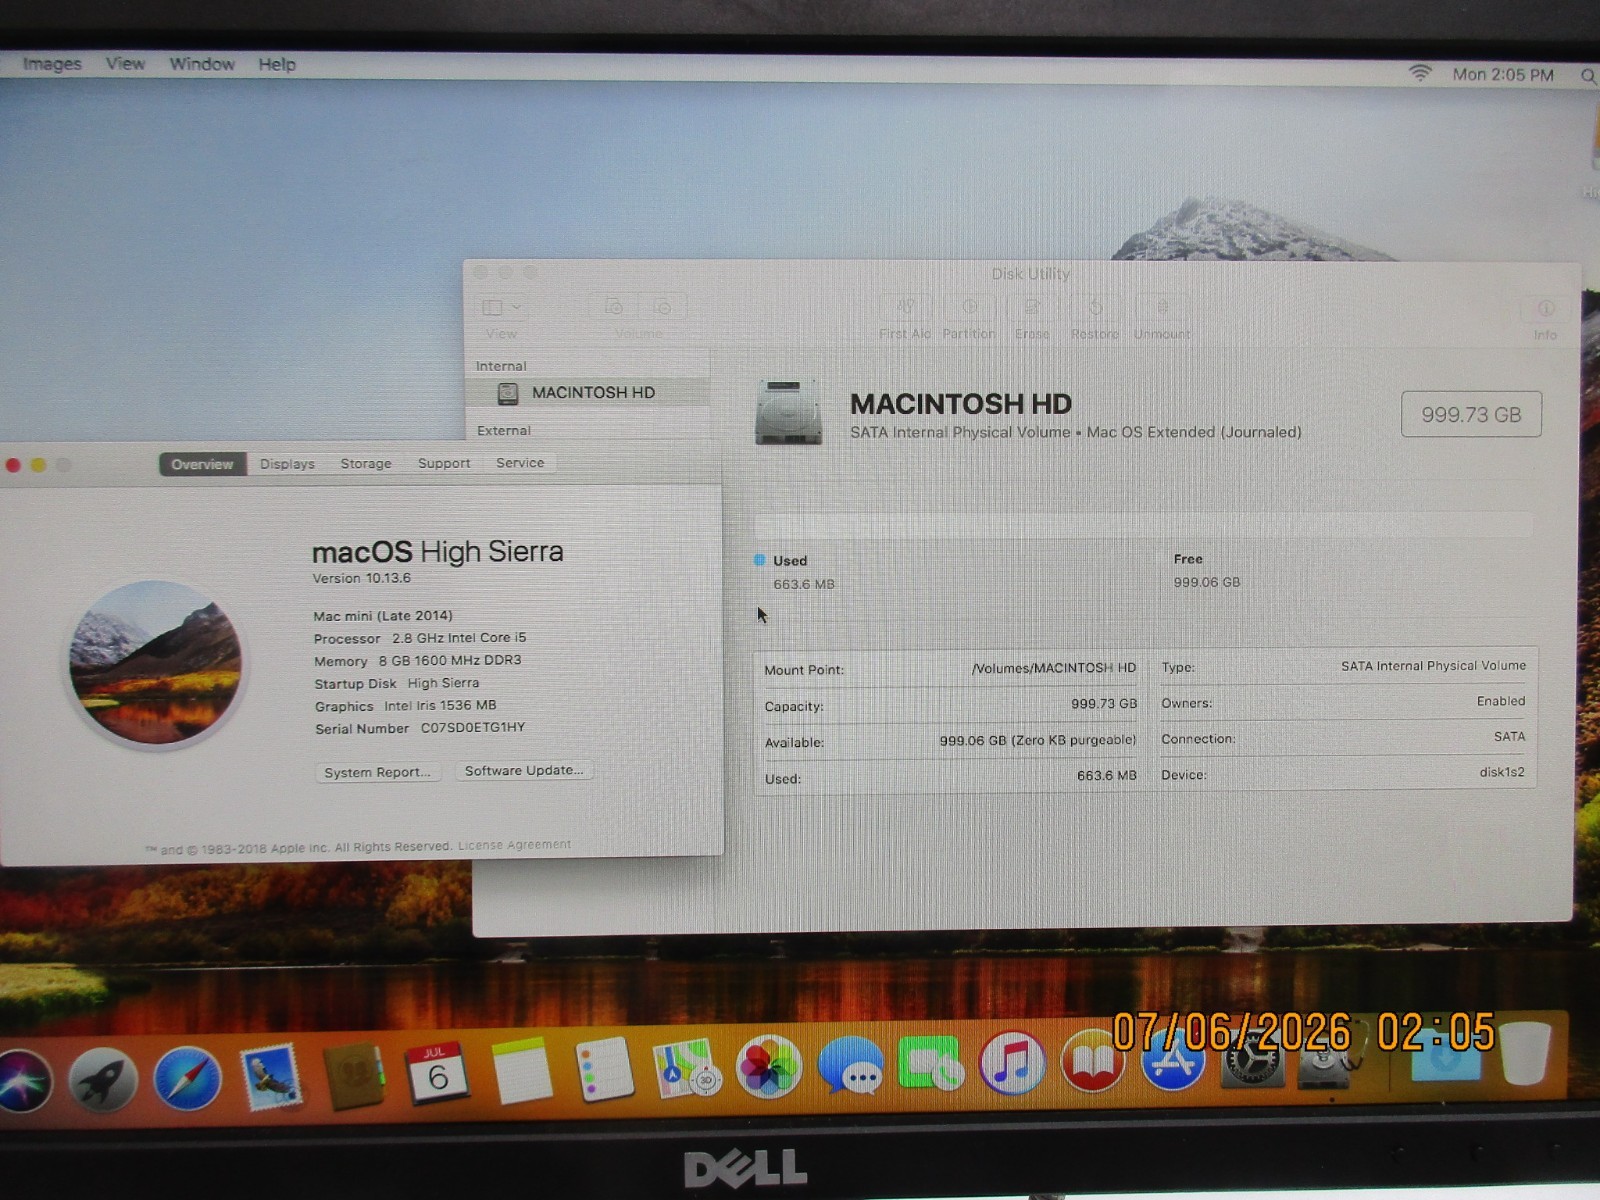The height and width of the screenshot is (1200, 1600).
Task: Click the Software Update... button
Action: pos(524,770)
